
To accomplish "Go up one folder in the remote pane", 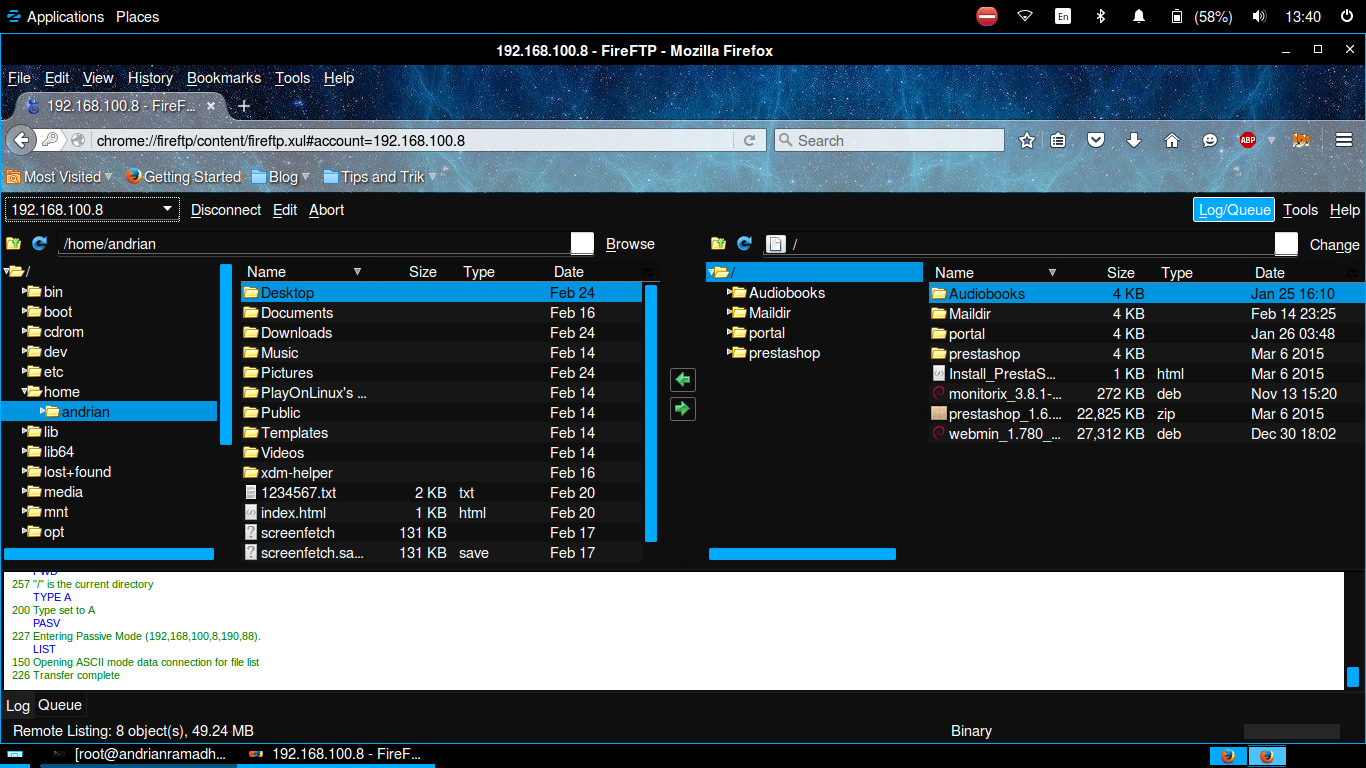I will coord(718,243).
